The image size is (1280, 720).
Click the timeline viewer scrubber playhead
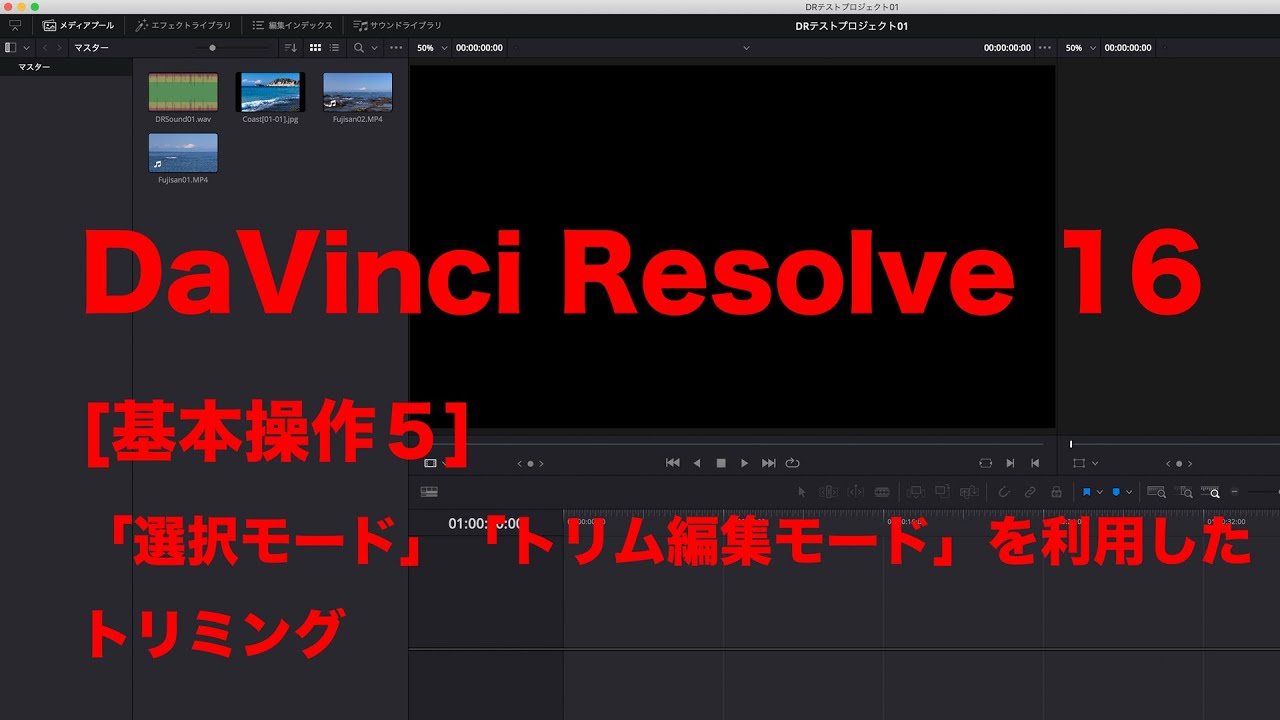pos(1071,444)
